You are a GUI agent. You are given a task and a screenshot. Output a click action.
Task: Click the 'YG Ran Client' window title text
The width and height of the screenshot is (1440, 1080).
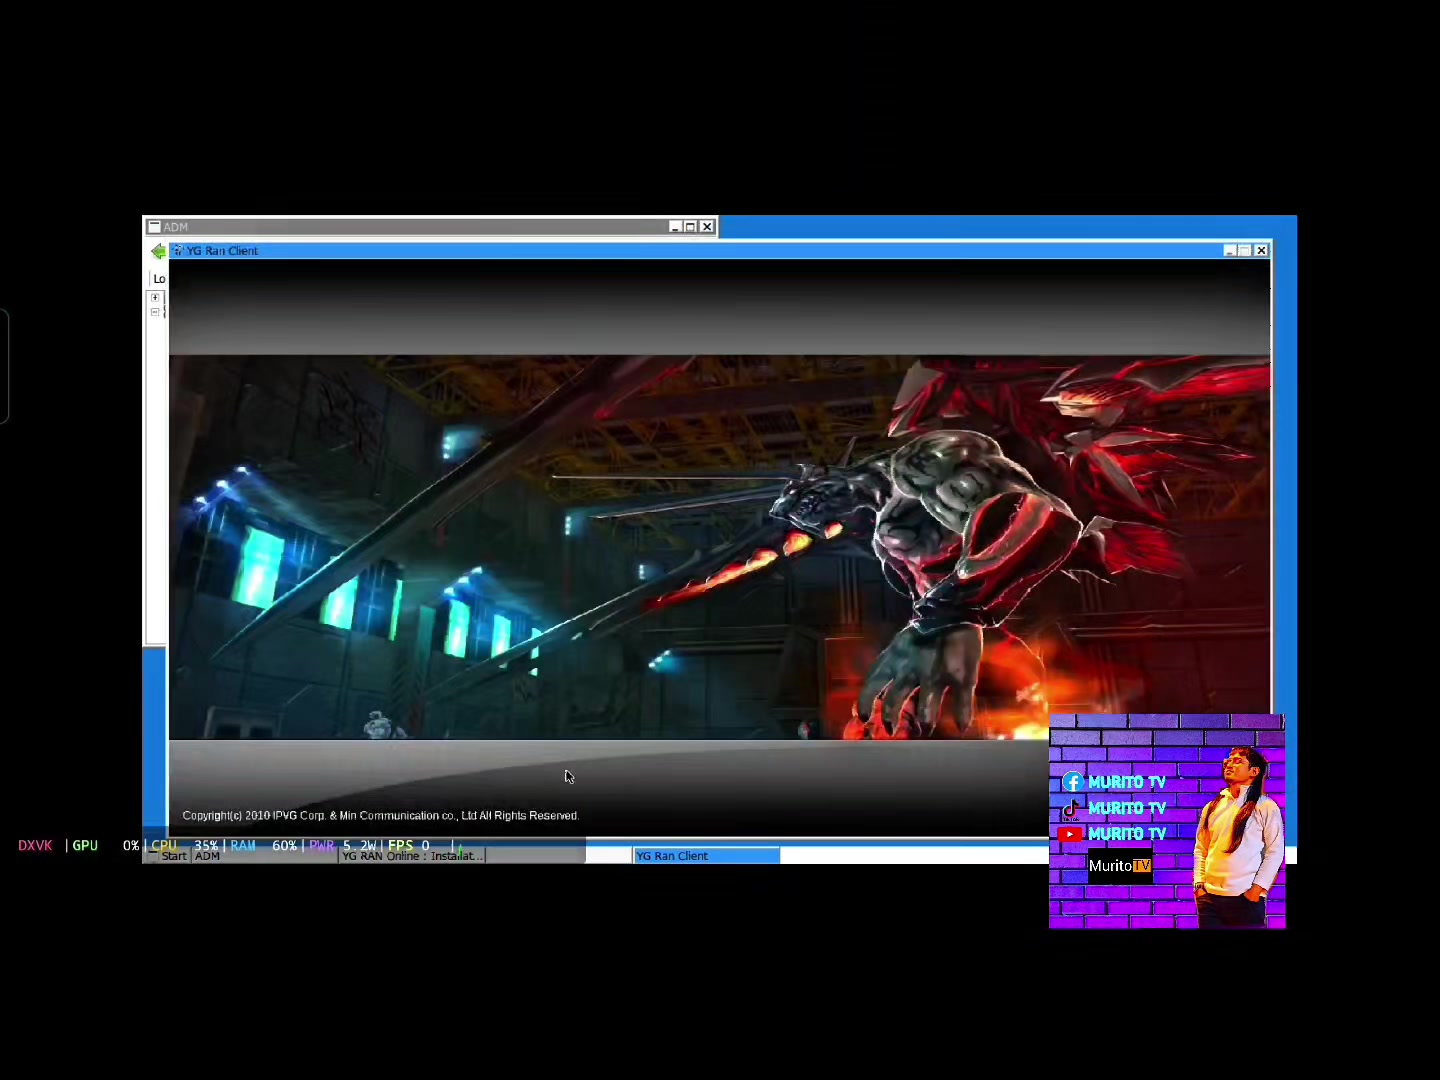click(222, 251)
